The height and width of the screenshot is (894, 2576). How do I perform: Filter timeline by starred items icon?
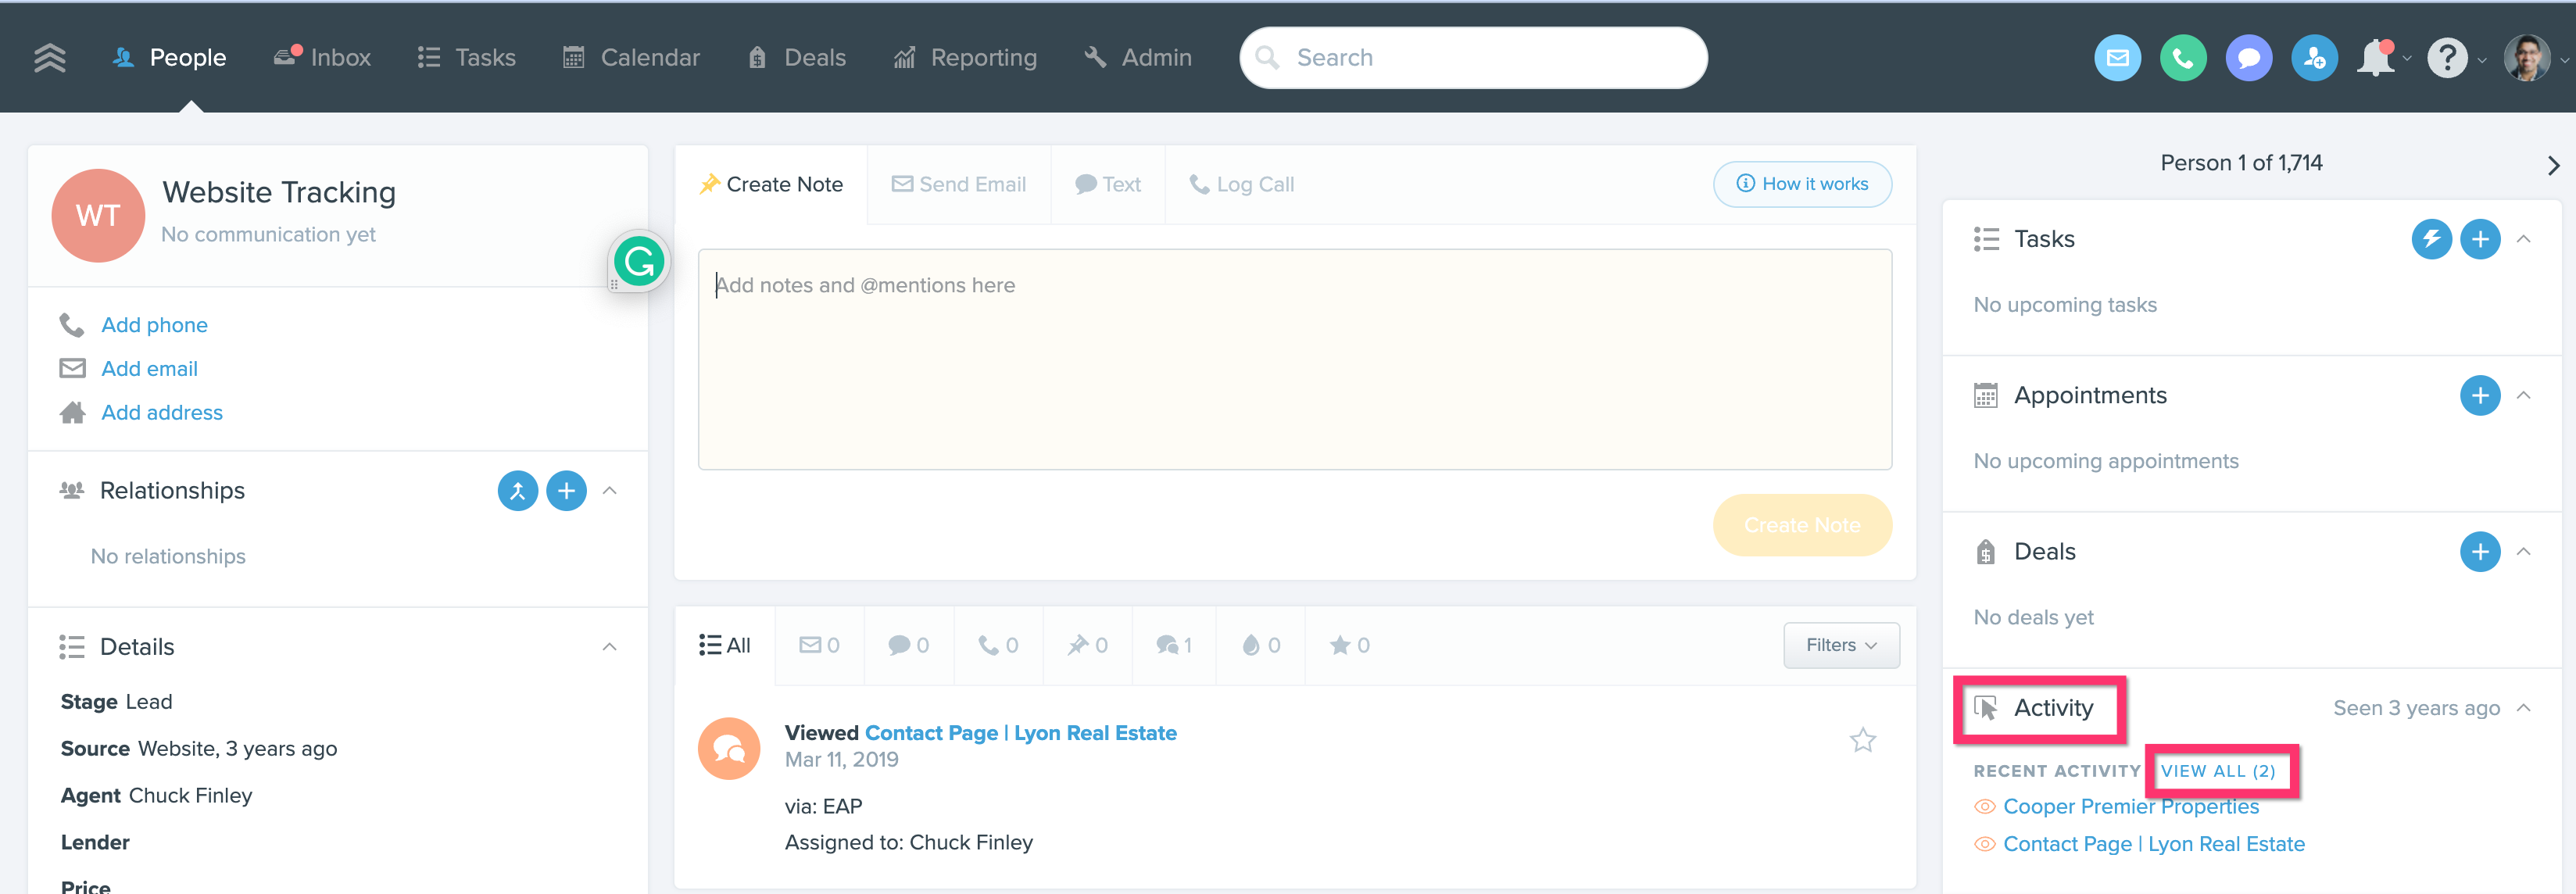point(1349,645)
